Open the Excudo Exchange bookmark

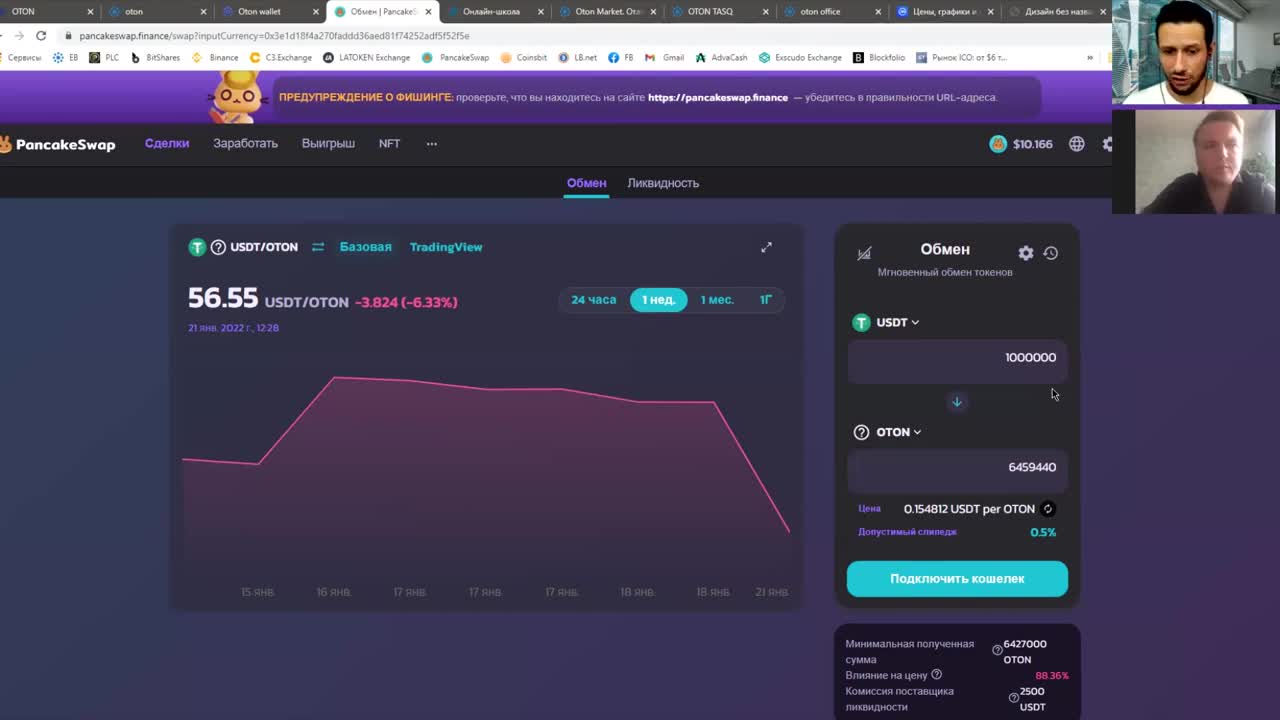[800, 57]
